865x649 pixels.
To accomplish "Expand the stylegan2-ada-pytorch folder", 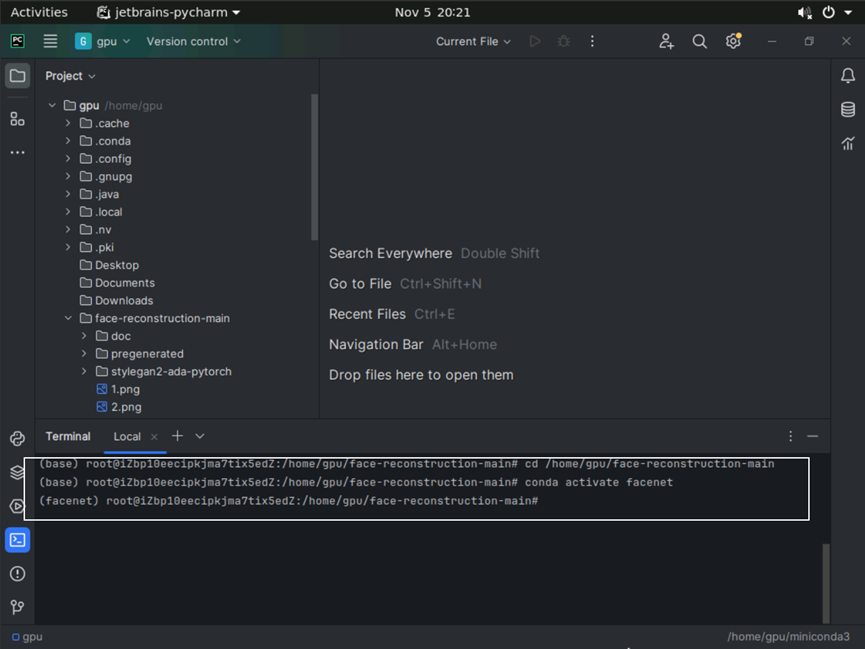I will [84, 371].
